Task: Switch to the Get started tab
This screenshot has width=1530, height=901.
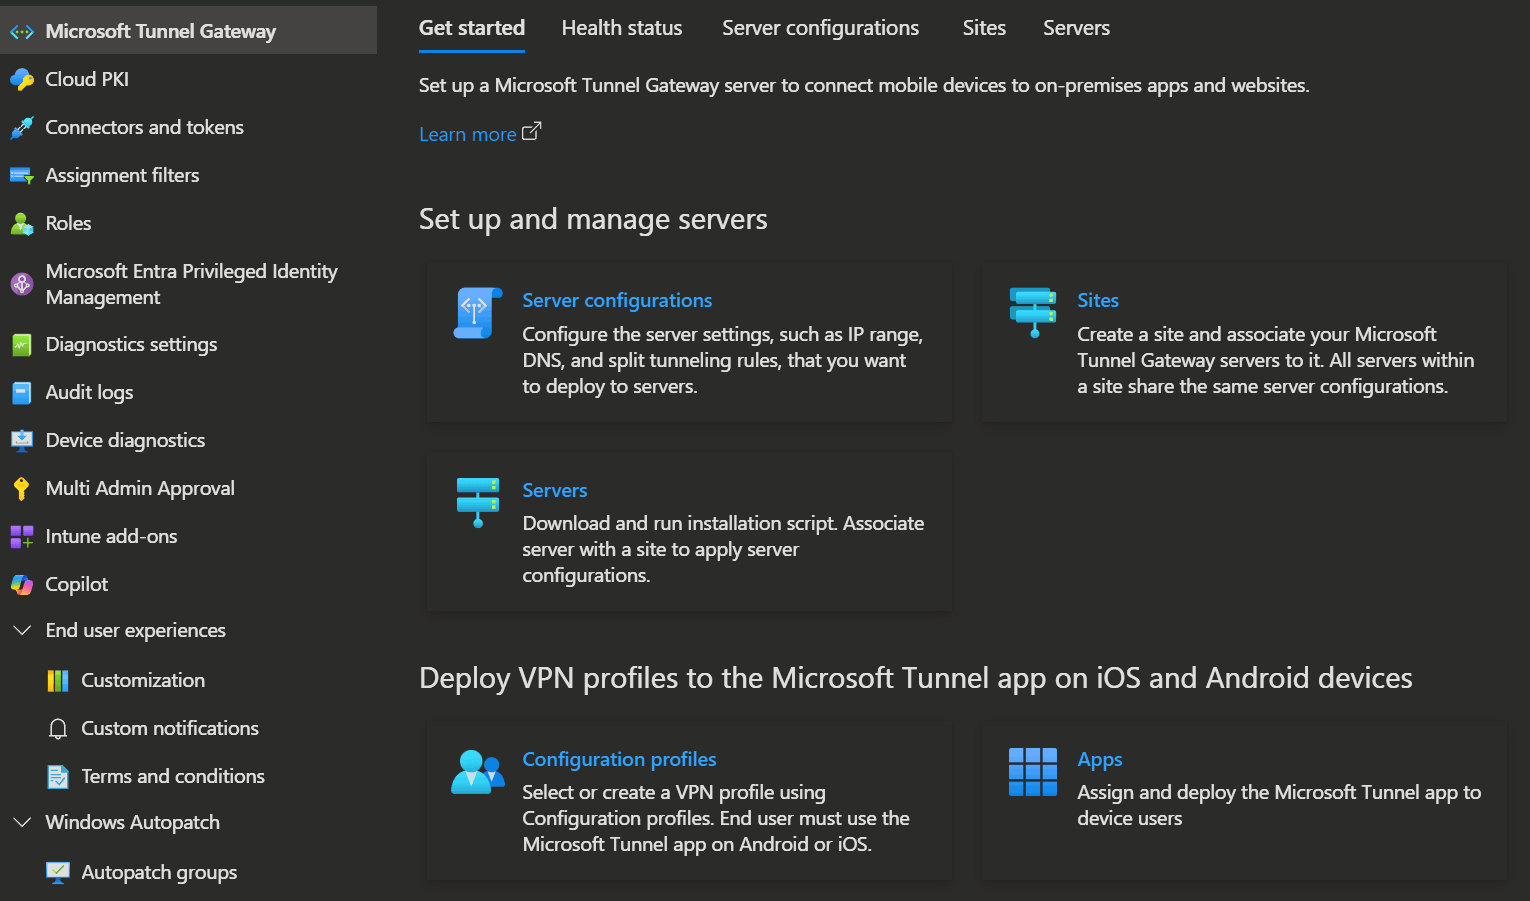Action: coord(472,28)
